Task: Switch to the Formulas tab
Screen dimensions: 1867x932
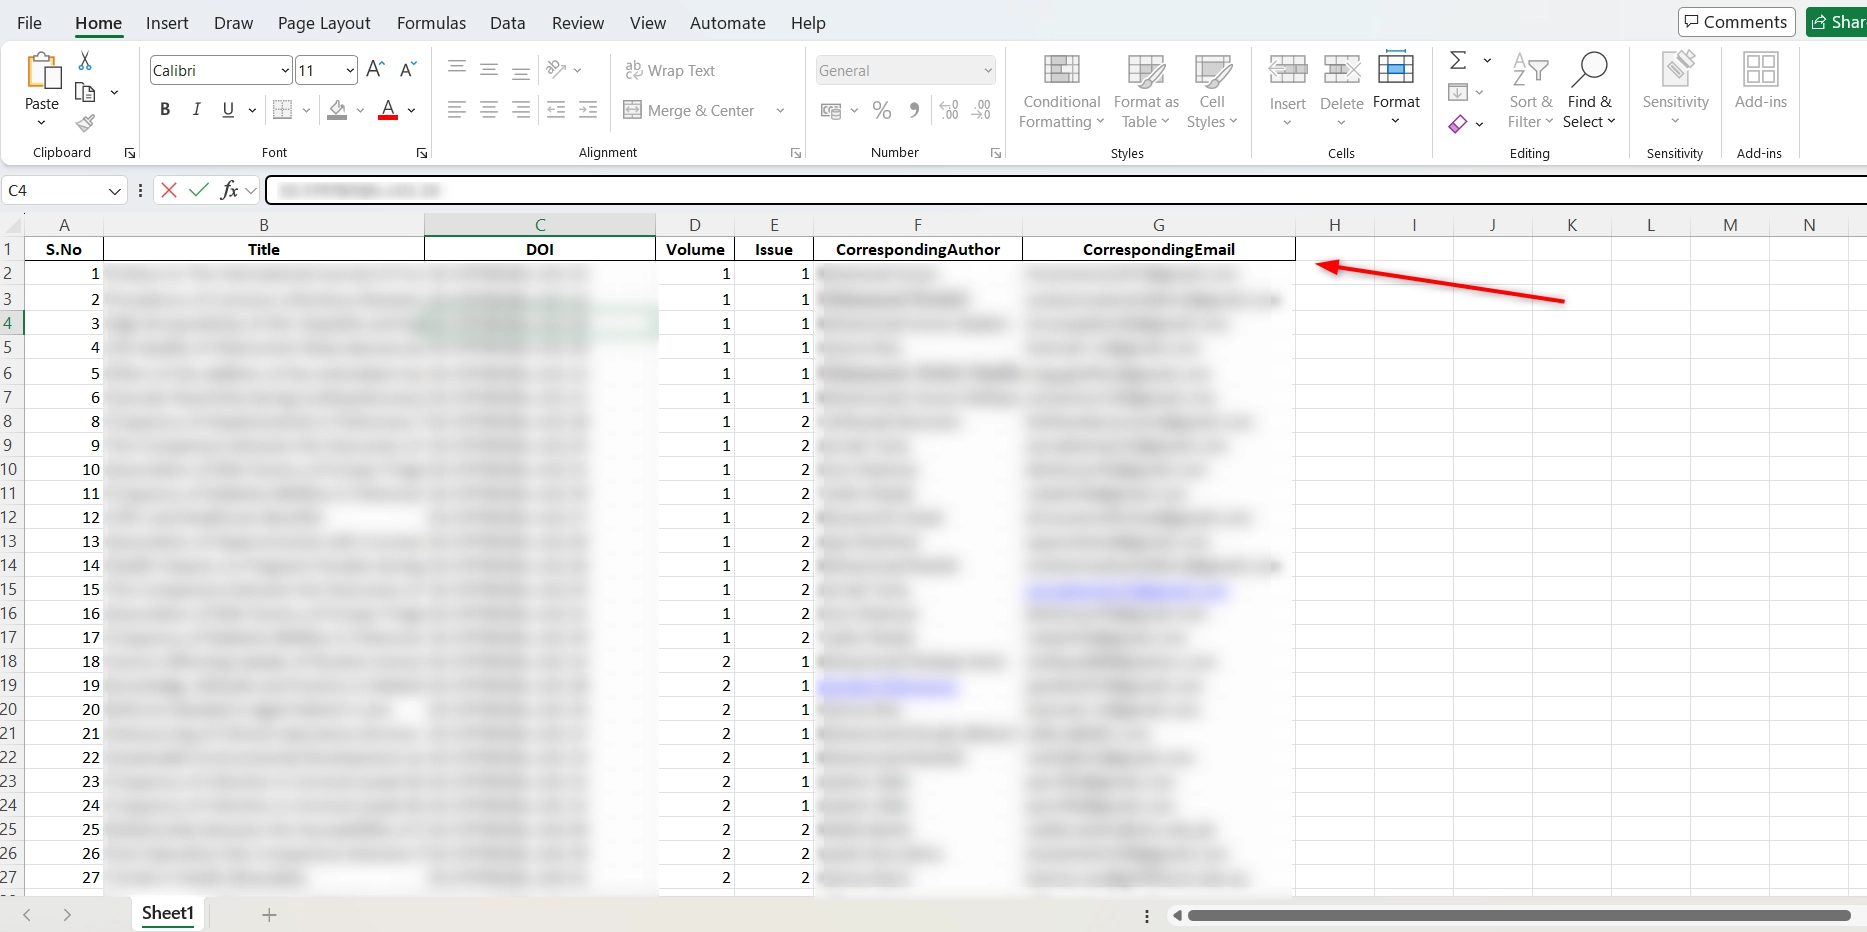Action: click(431, 23)
